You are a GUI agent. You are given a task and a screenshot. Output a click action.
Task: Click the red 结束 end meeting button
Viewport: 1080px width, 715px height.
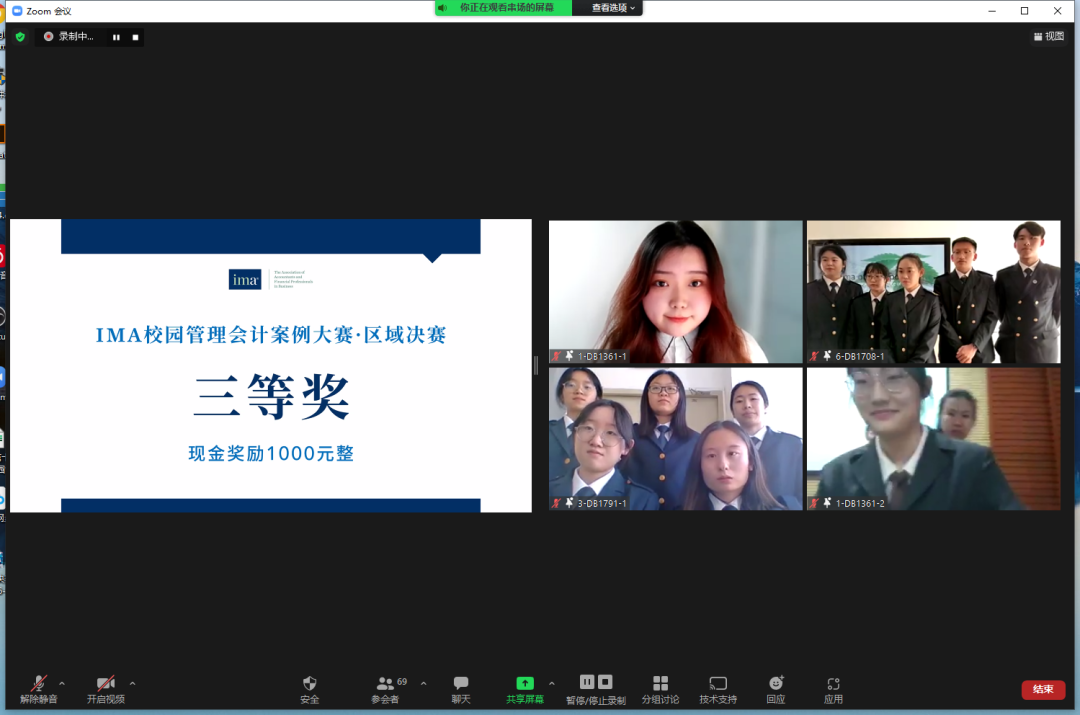click(x=1043, y=689)
